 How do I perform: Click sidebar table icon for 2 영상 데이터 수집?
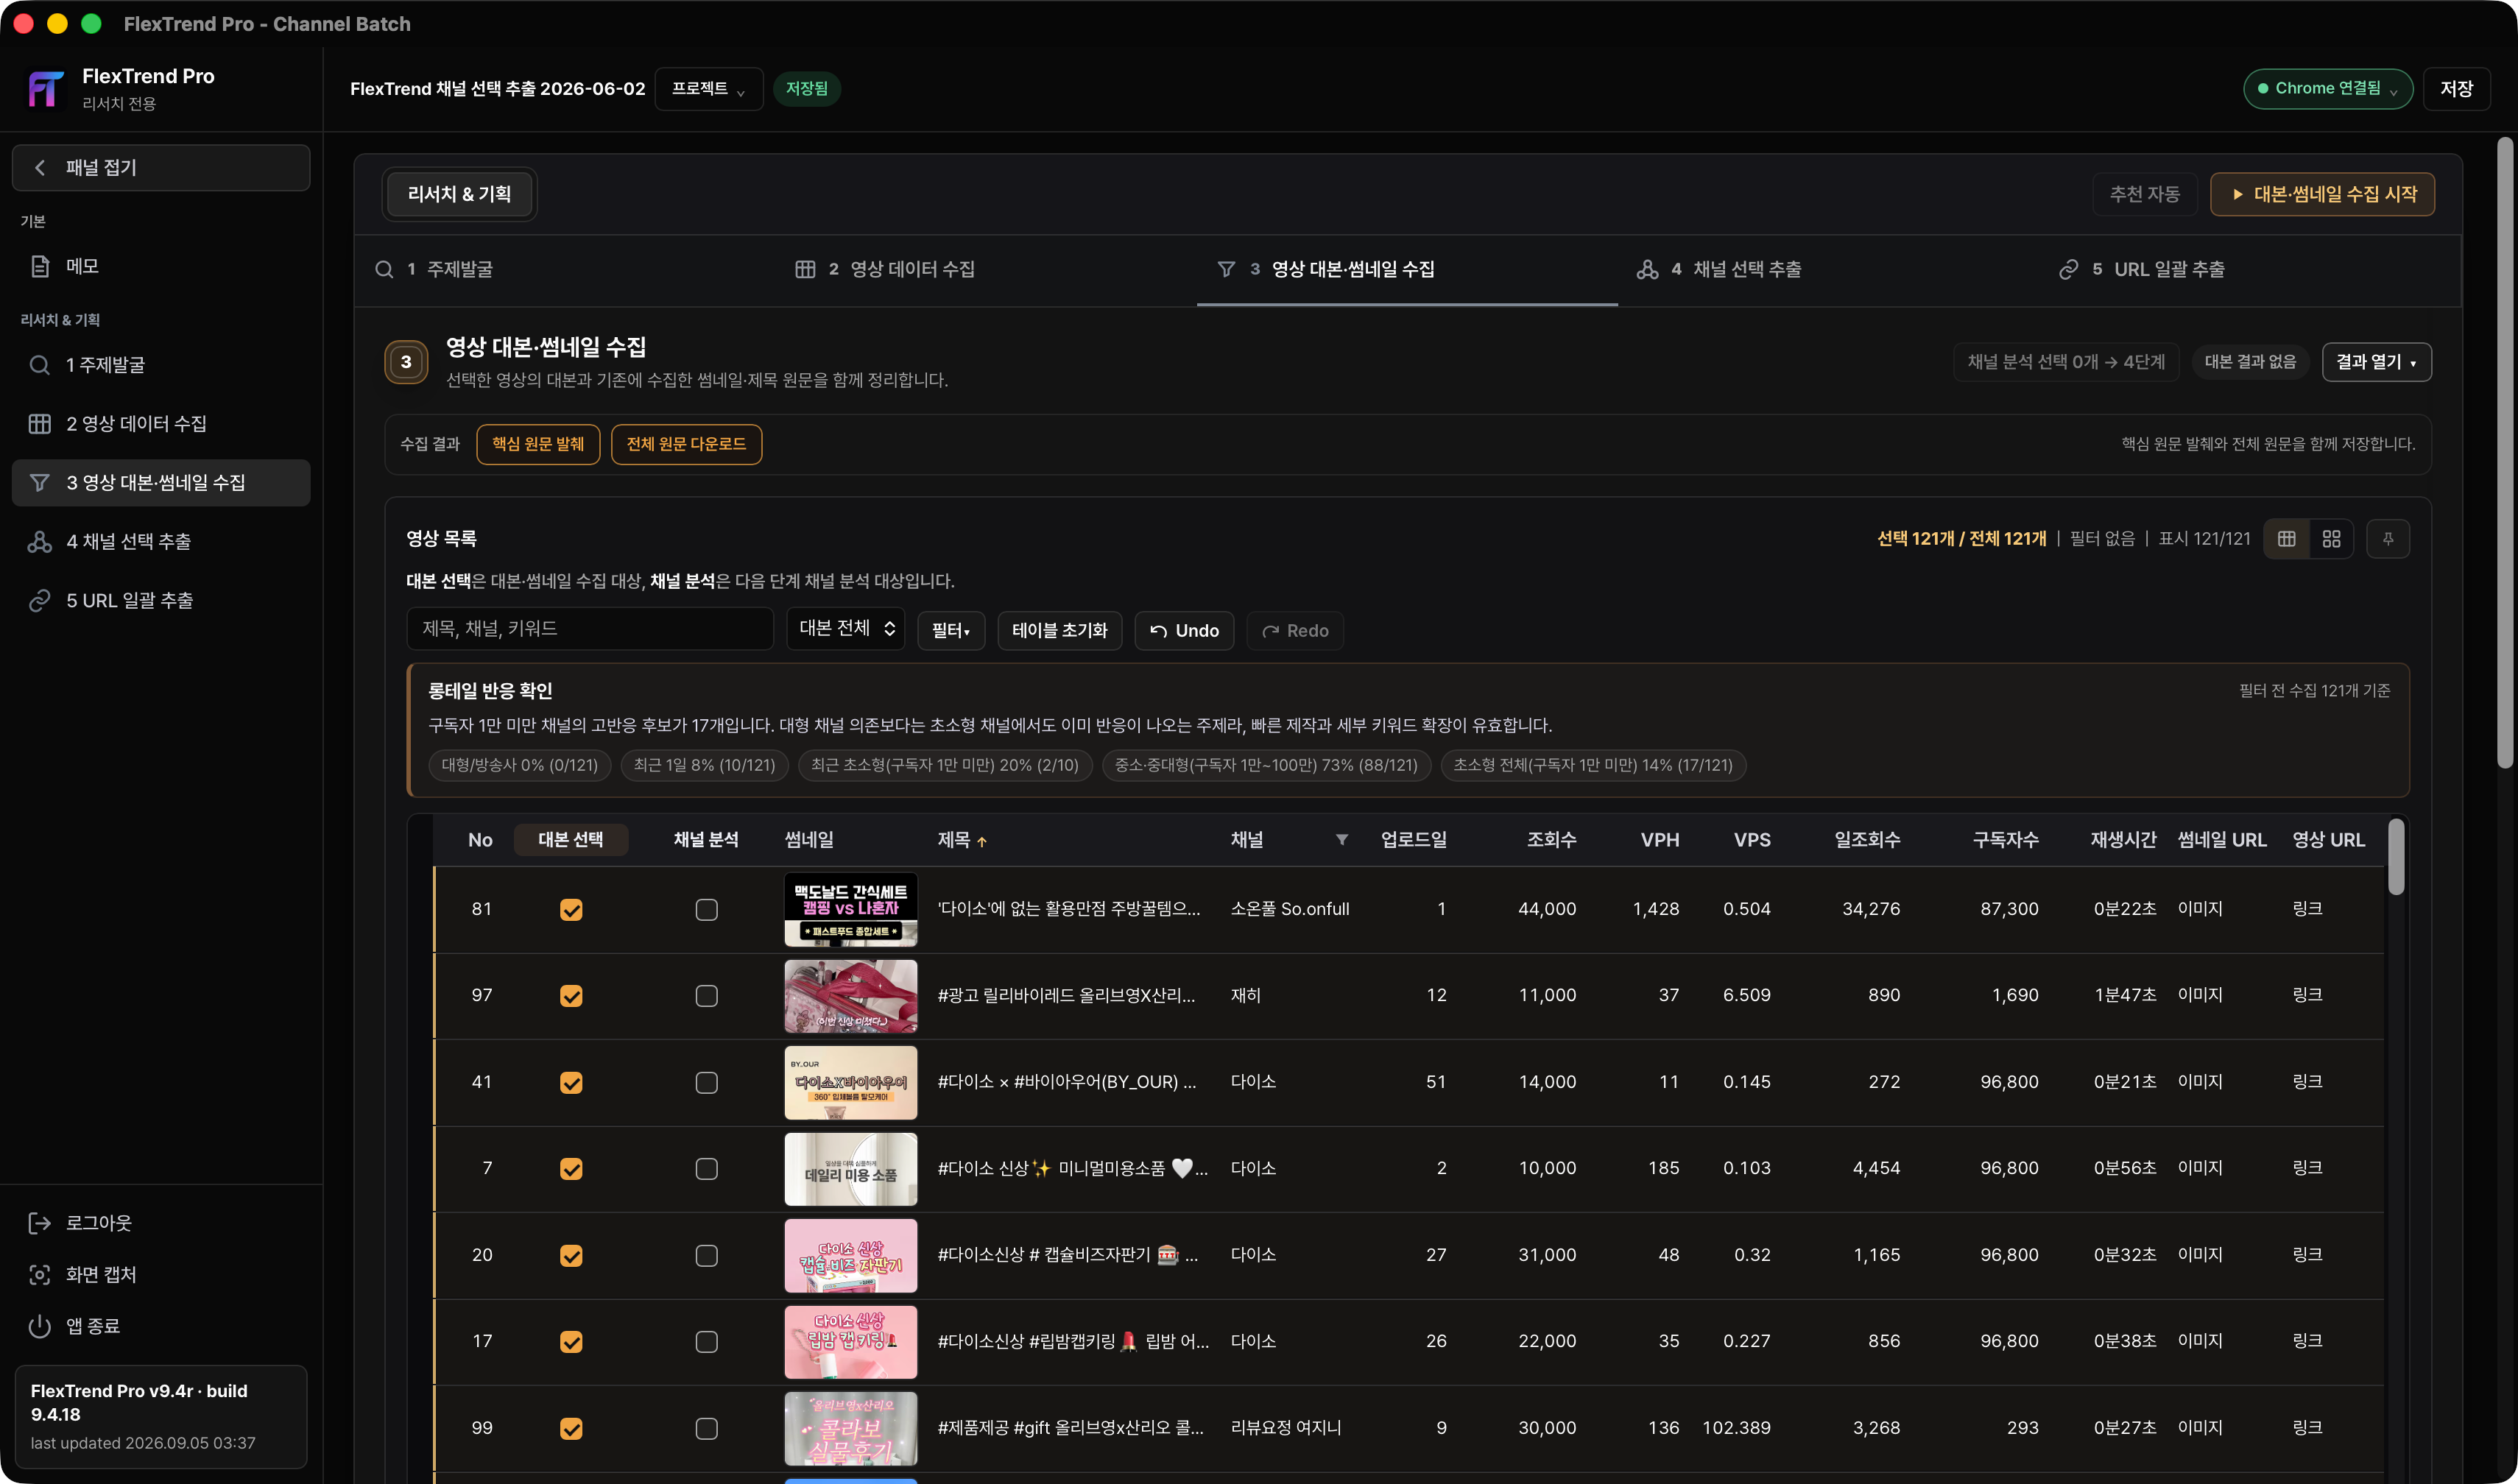(40, 424)
